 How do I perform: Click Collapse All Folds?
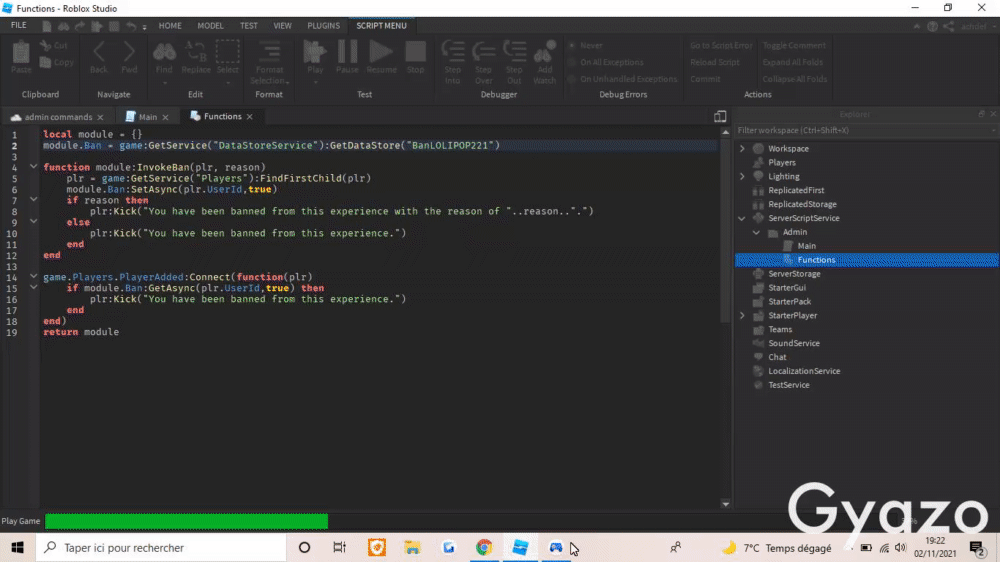pyautogui.click(x=795, y=79)
